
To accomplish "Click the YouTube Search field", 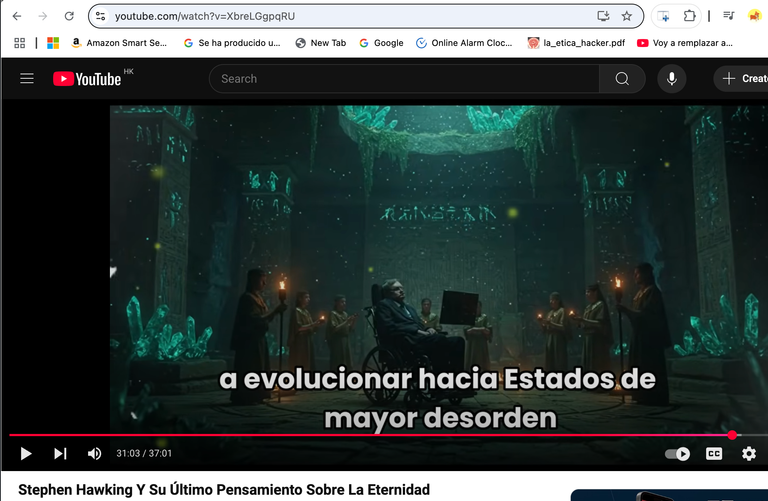I will click(x=404, y=79).
